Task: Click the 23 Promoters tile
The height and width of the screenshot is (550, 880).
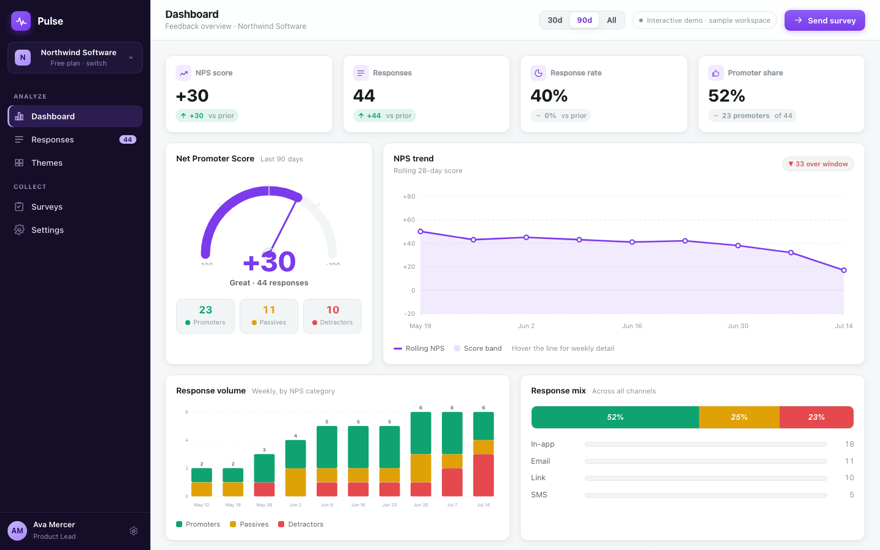Action: click(x=205, y=316)
